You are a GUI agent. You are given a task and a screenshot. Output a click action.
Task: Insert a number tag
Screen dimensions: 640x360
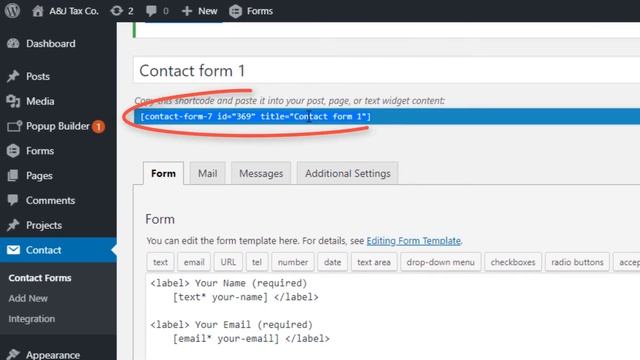tap(293, 262)
